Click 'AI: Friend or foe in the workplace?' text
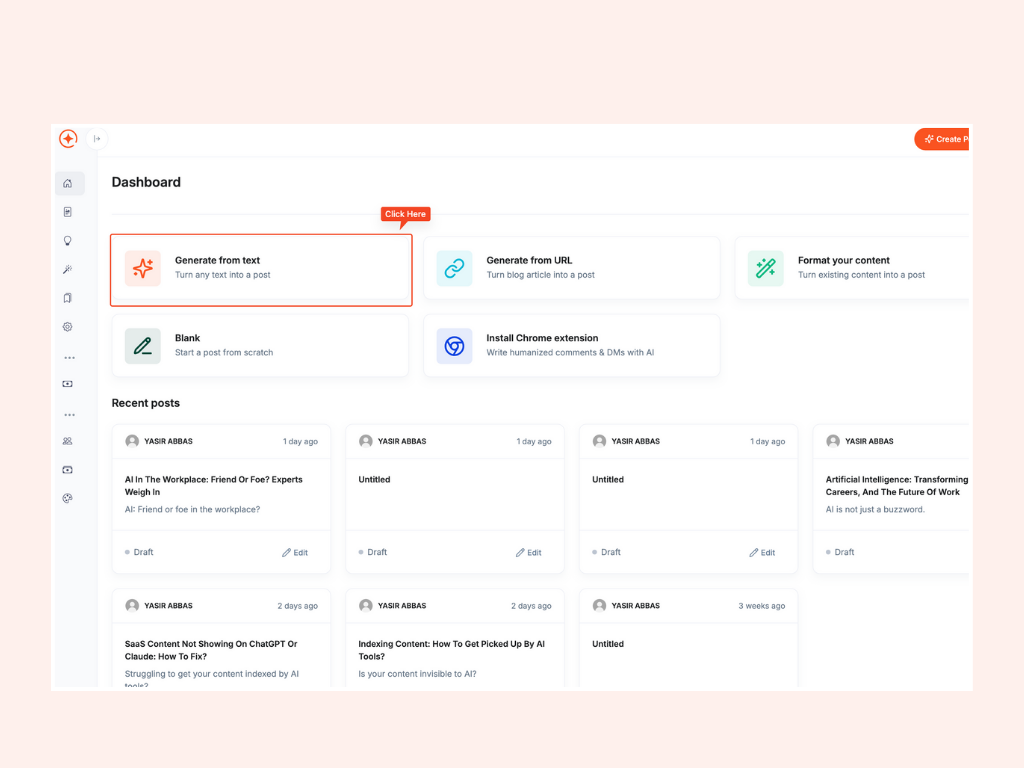The width and height of the screenshot is (1024, 768). pos(192,509)
